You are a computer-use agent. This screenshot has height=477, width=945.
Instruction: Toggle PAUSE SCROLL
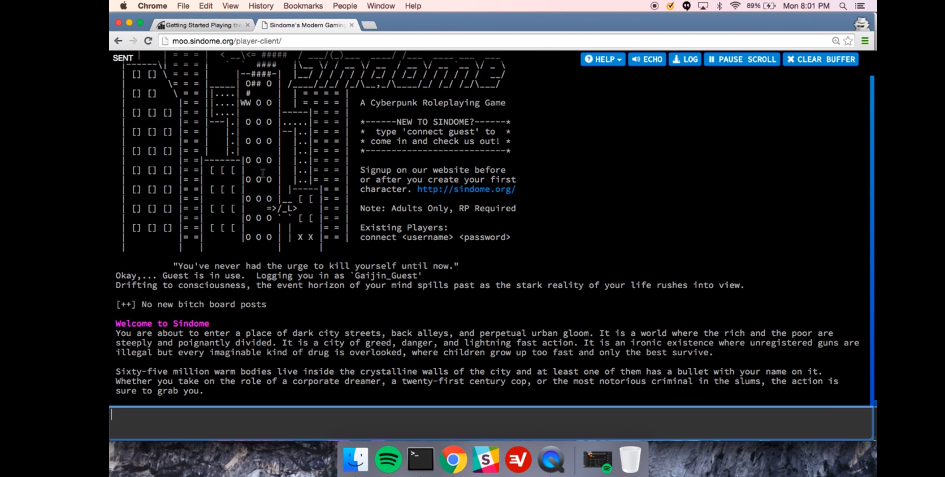(x=742, y=59)
